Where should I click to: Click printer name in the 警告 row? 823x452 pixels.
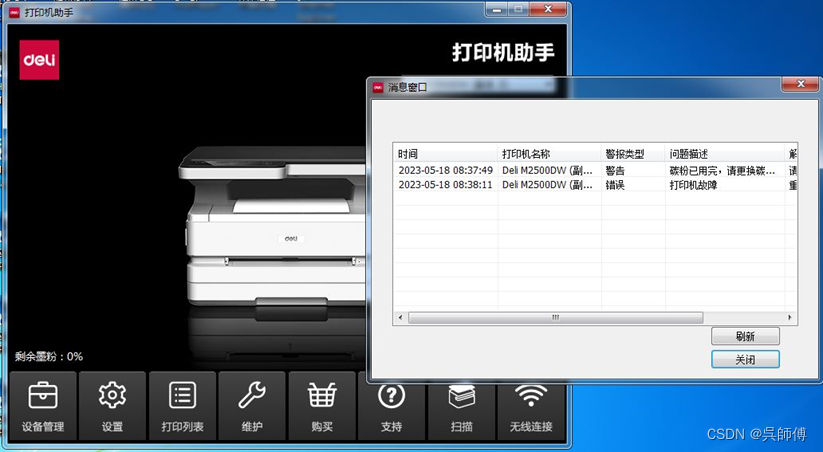click(547, 170)
